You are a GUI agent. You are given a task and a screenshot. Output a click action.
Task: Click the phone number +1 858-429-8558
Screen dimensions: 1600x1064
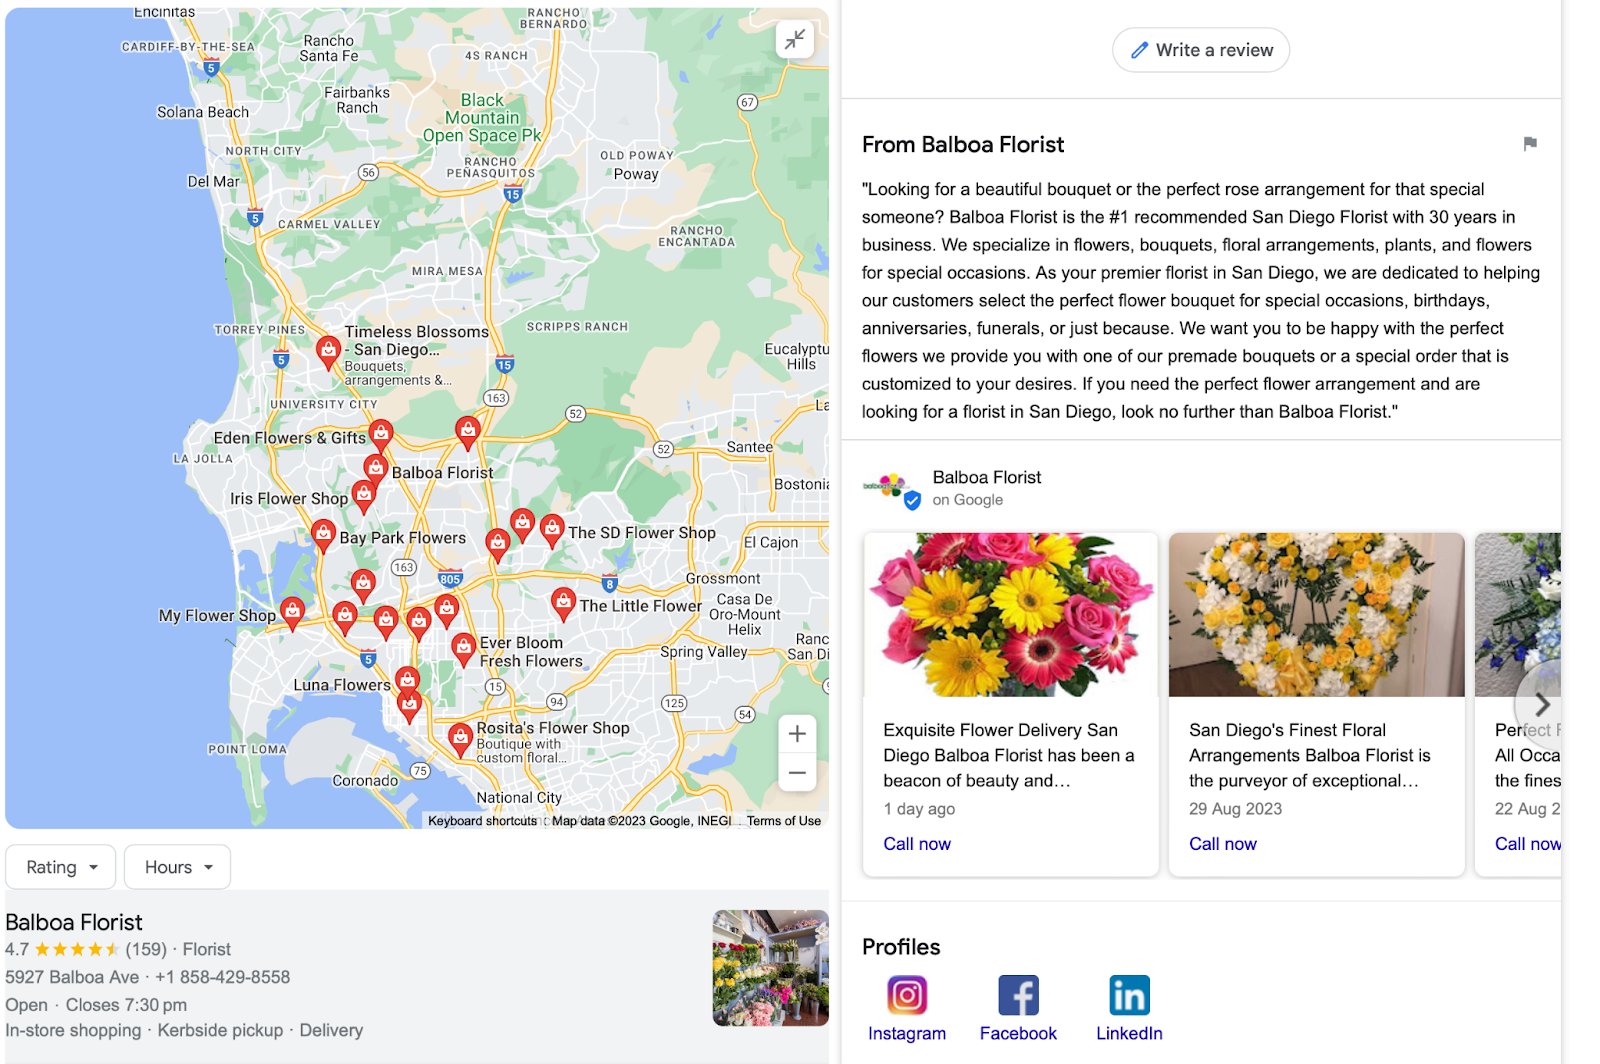(x=224, y=977)
